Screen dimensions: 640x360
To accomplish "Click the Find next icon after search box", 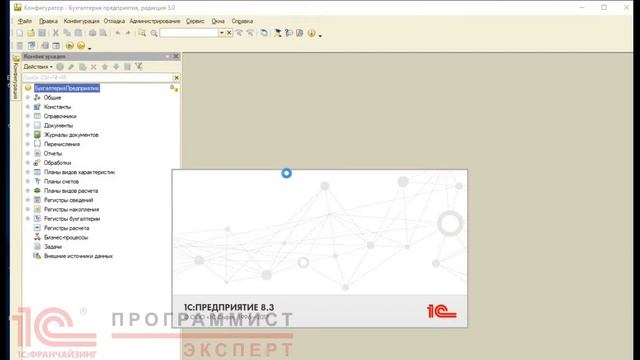I will click(239, 33).
